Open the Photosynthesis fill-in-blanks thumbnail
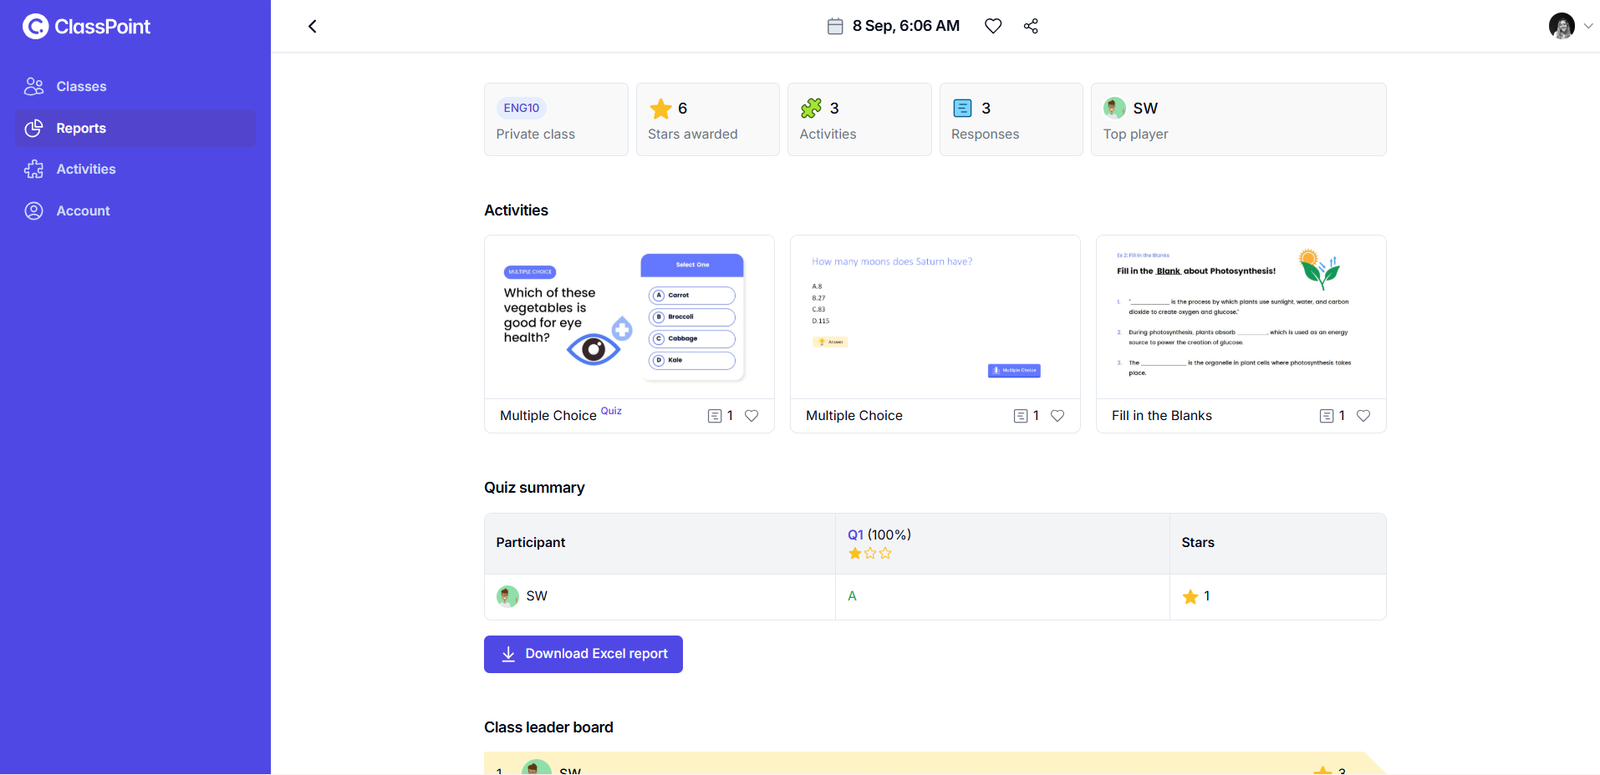1600x775 pixels. click(x=1240, y=317)
